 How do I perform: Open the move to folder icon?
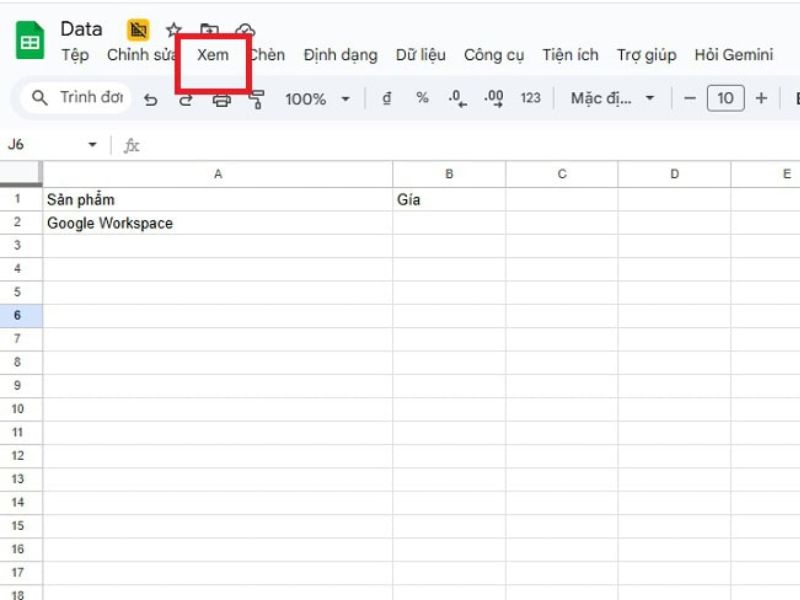[208, 29]
